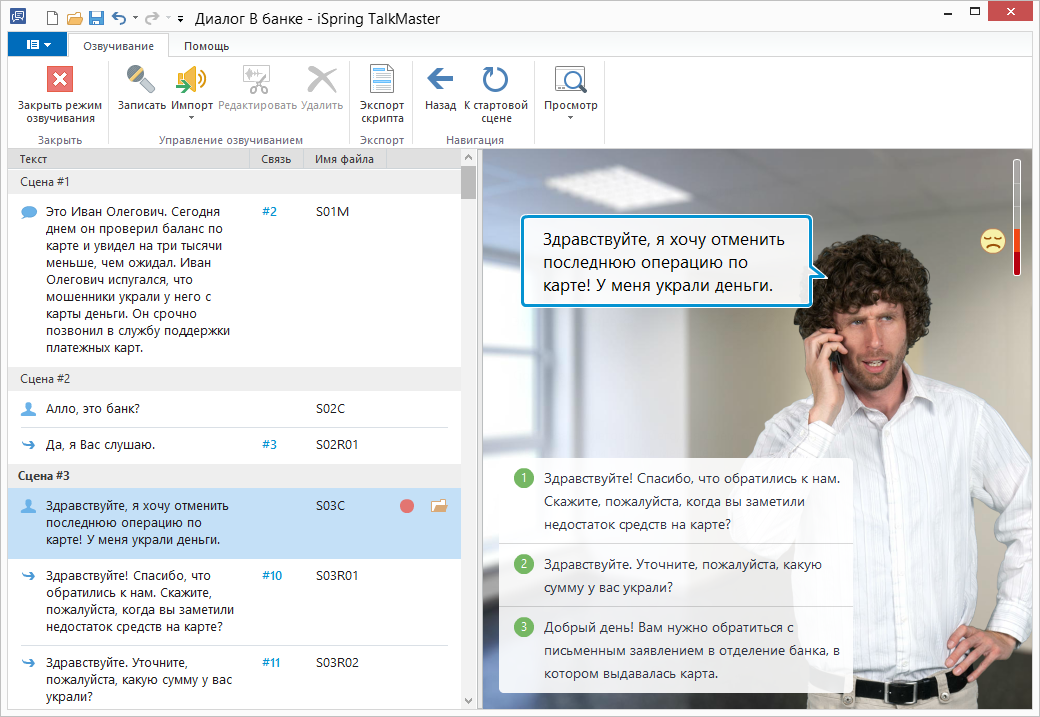1040x717 pixels.
Task: Select the Сцена #2 header row
Action: tap(234, 379)
